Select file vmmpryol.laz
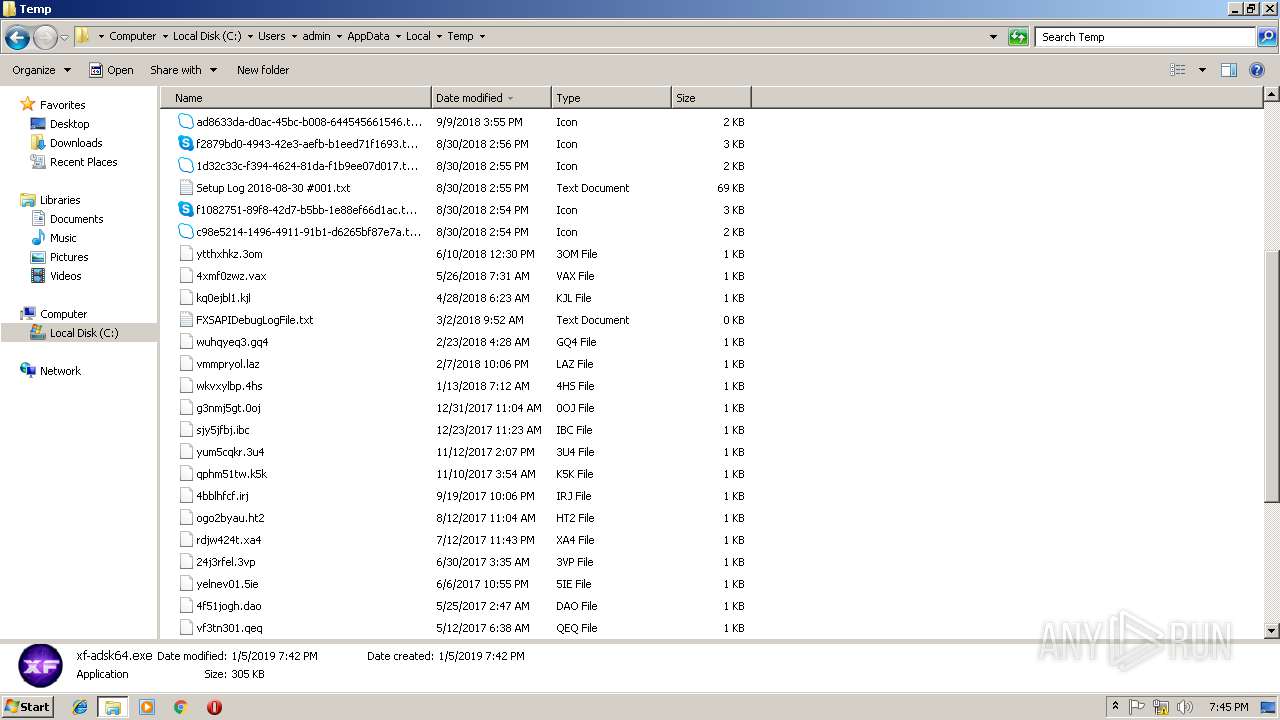The height and width of the screenshot is (720, 1280). click(x=228, y=364)
